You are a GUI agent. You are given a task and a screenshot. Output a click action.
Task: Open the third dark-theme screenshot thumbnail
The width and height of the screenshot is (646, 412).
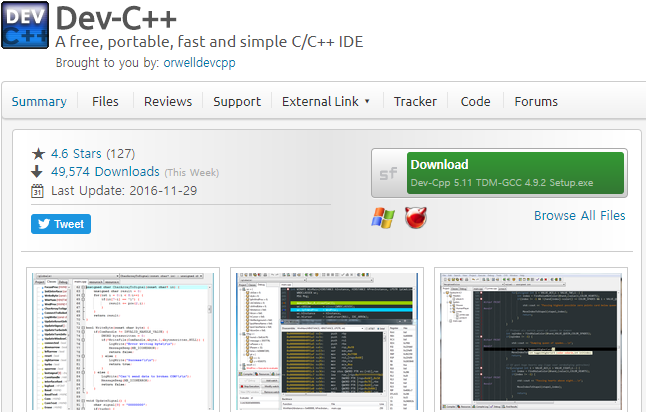(531, 340)
